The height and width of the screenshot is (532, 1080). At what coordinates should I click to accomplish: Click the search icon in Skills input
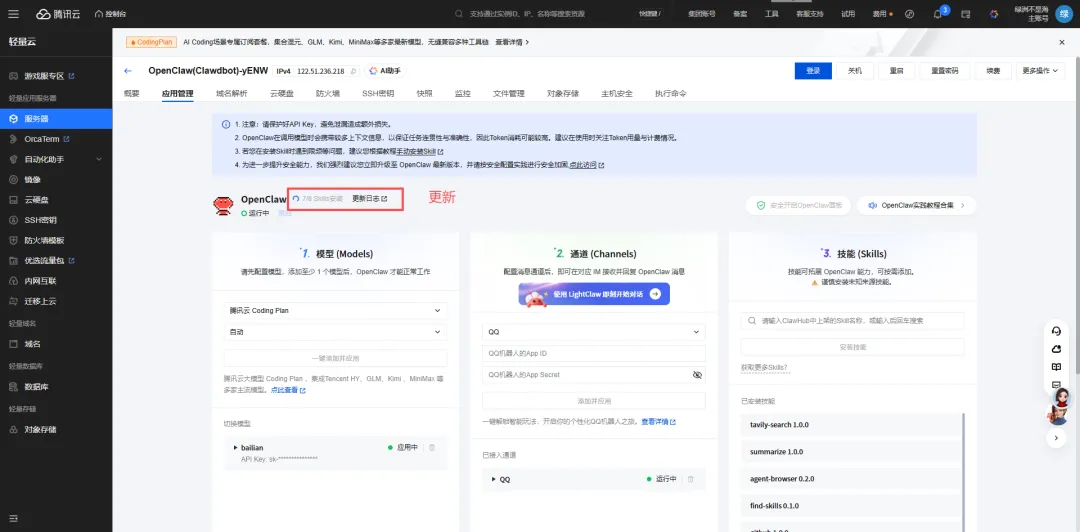click(x=753, y=321)
